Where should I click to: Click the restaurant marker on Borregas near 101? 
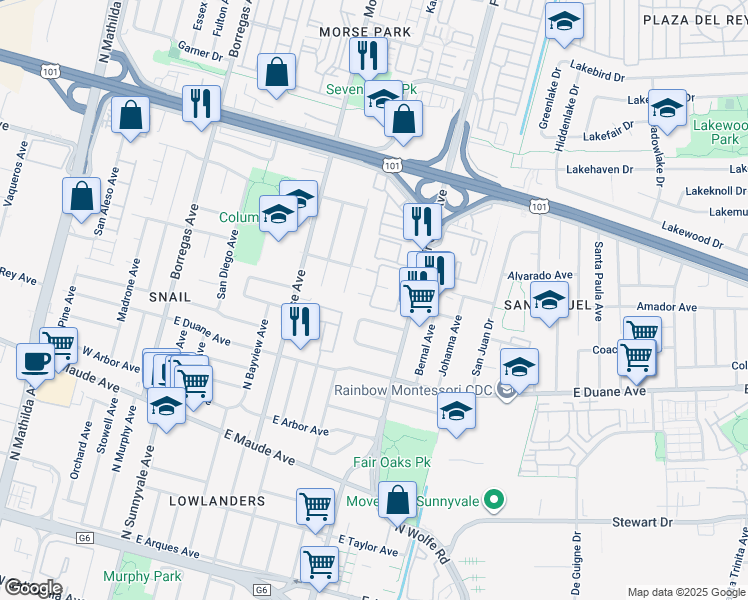[201, 107]
